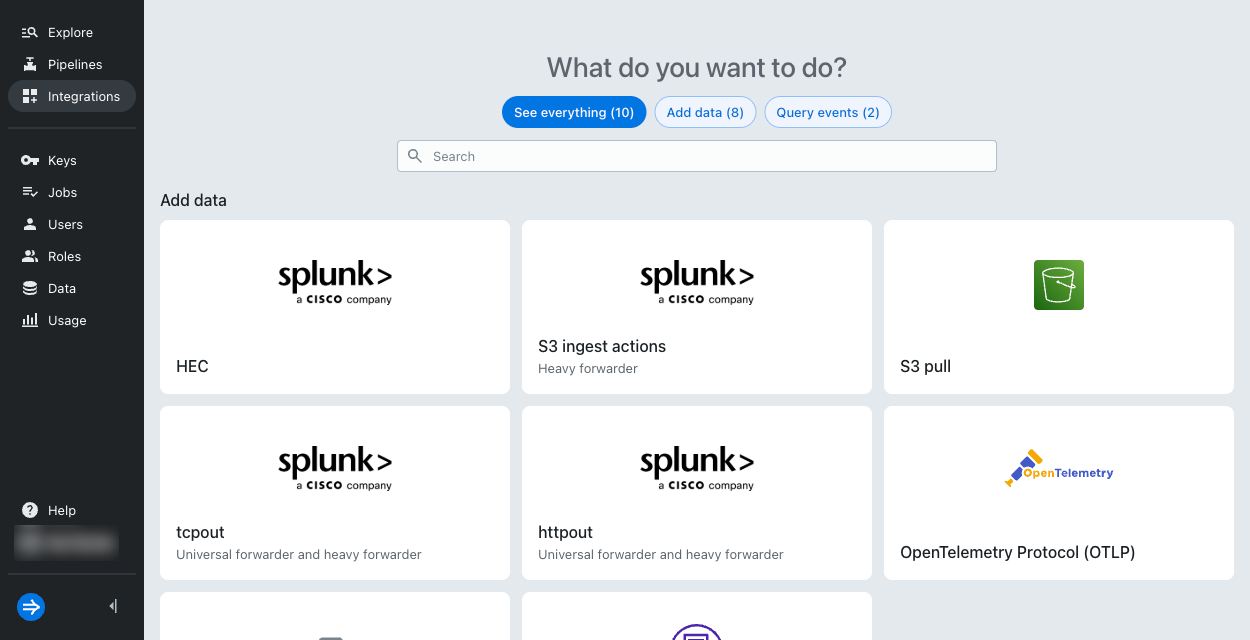Click the Data database icon

pos(30,288)
